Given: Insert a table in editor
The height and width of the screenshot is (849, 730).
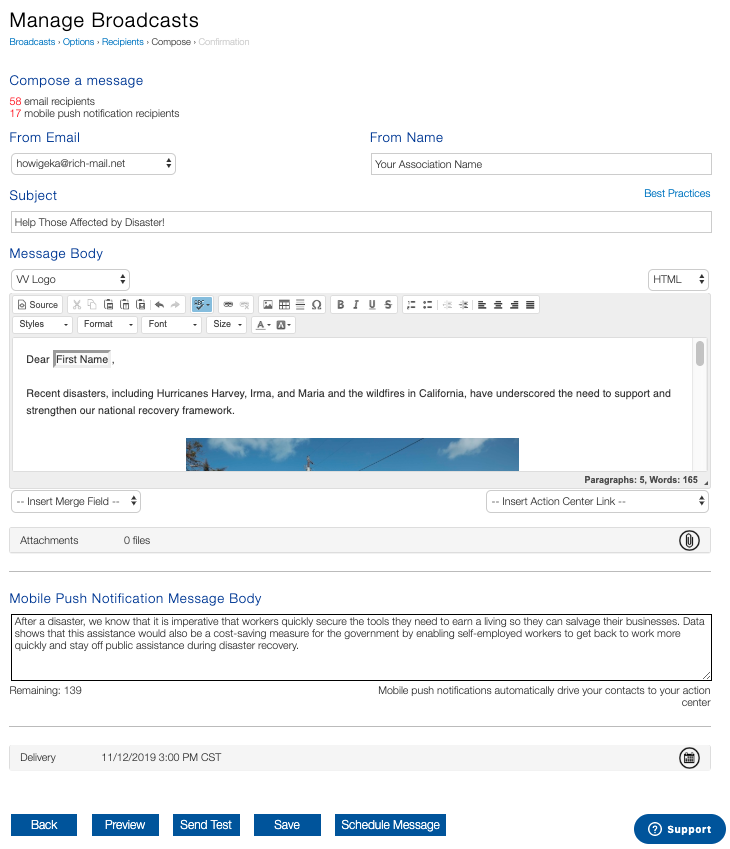Looking at the screenshot, I should click(284, 305).
